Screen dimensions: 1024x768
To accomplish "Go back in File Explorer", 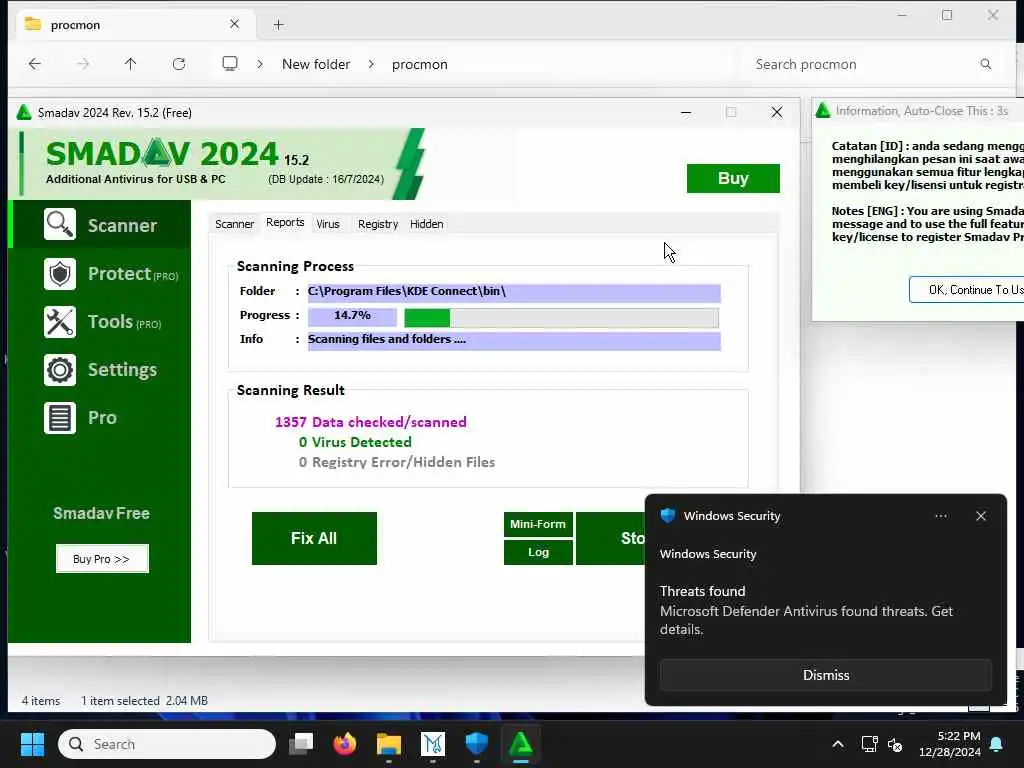I will pyautogui.click(x=35, y=64).
